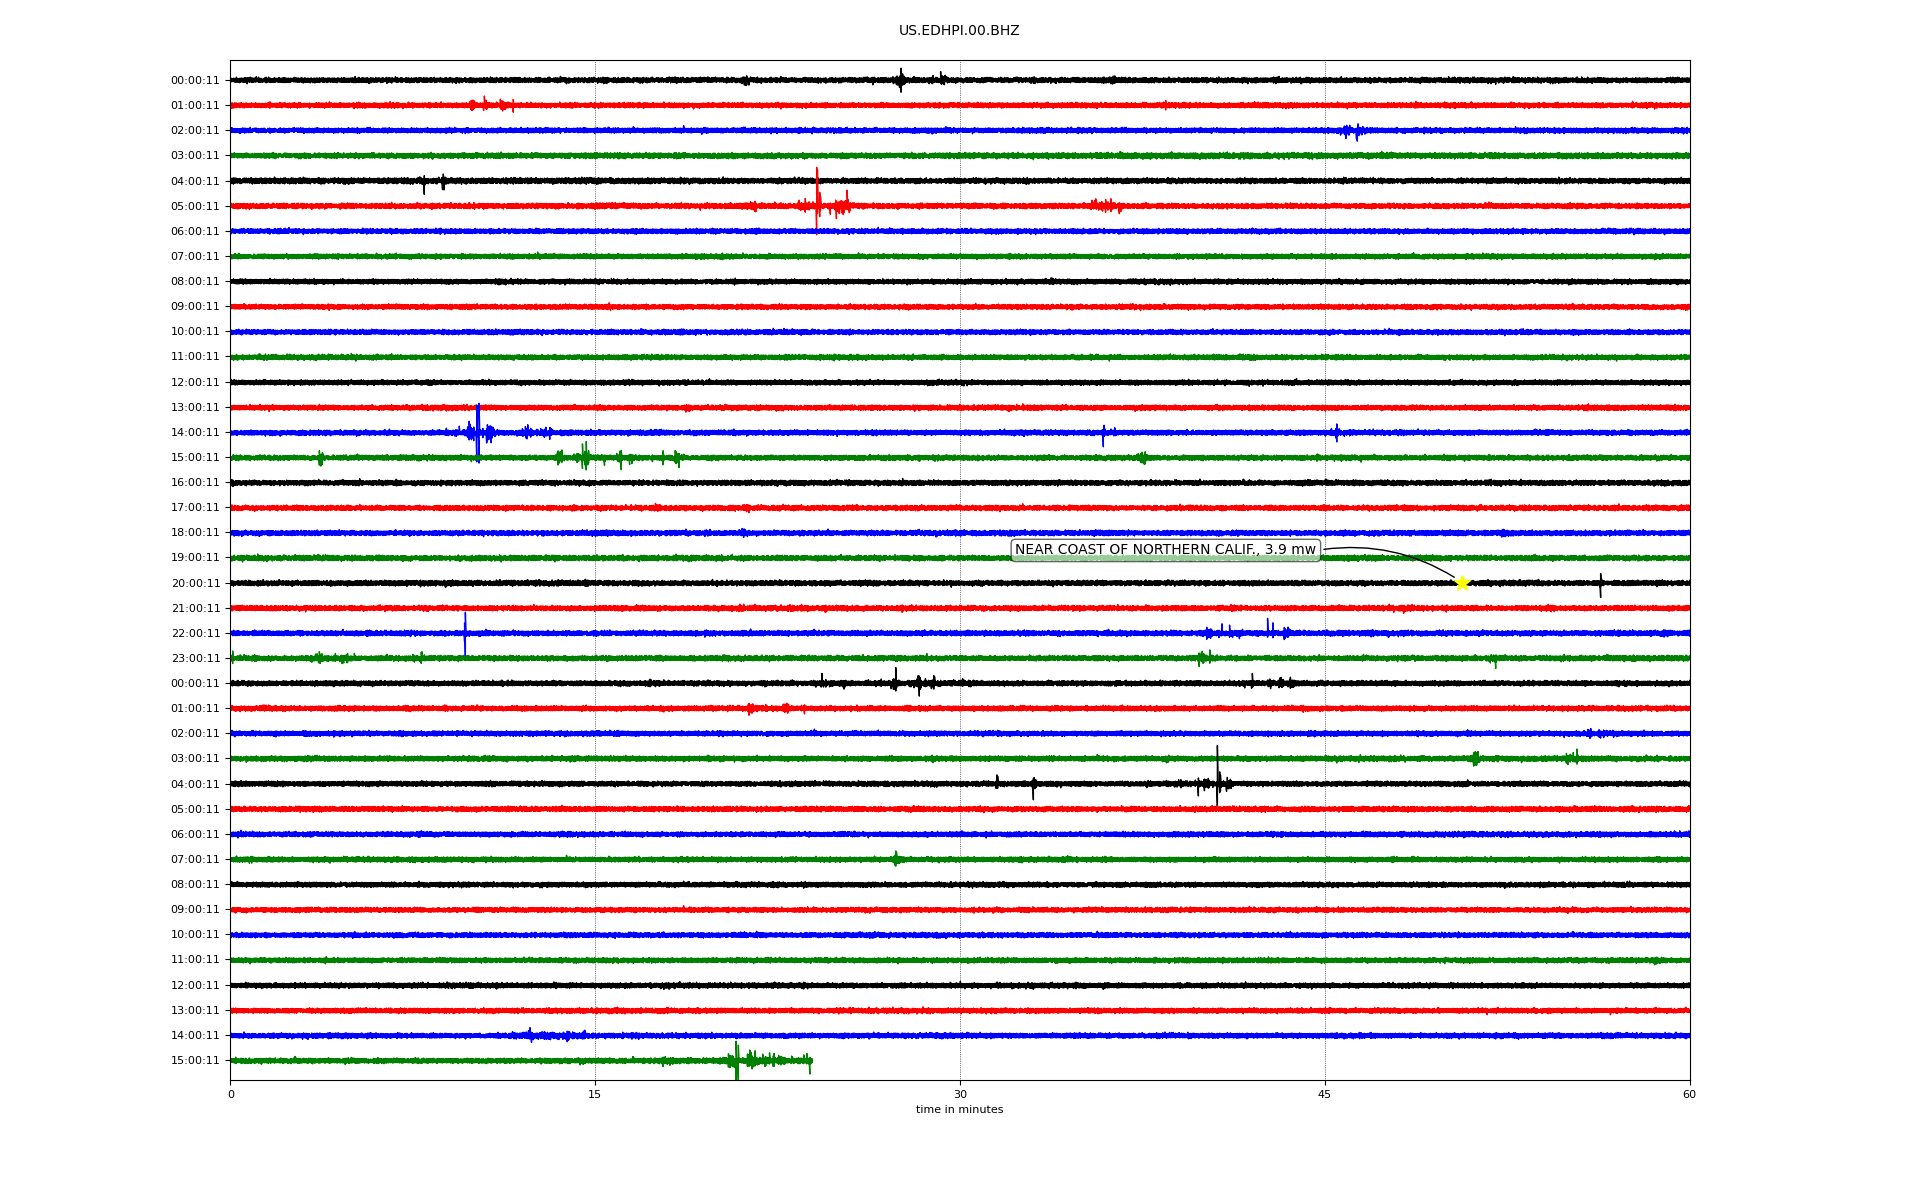The height and width of the screenshot is (1200, 1920).
Task: Click the NEAR COAST OF NORTHERN CALIF. annotation box
Action: pyautogui.click(x=1165, y=550)
